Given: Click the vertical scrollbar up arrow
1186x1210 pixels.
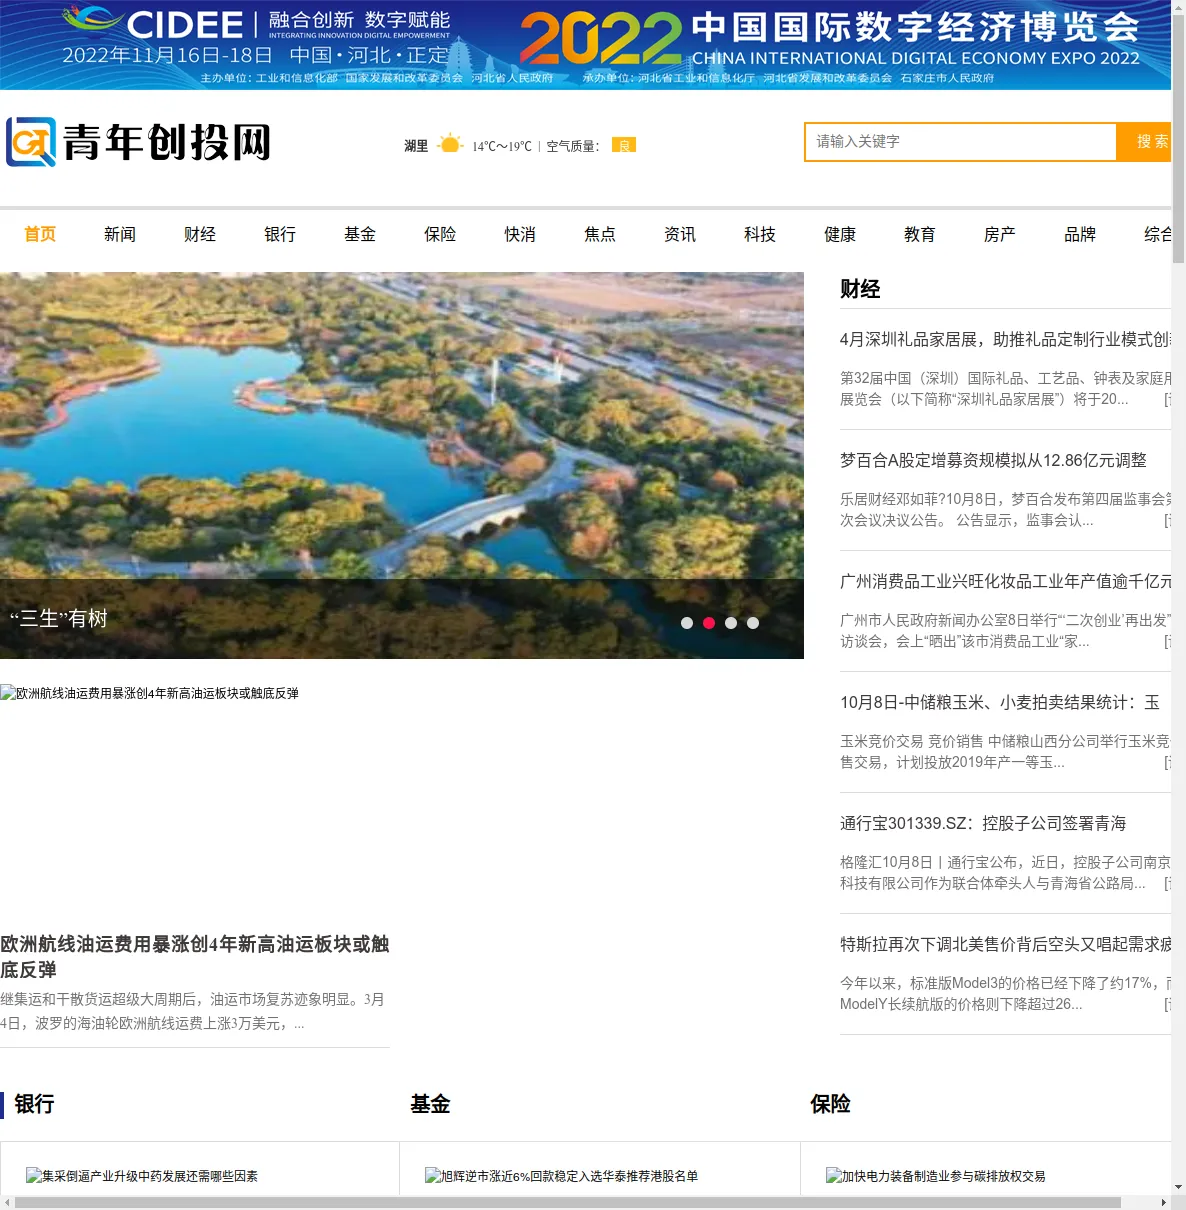Looking at the screenshot, I should 1178,6.
